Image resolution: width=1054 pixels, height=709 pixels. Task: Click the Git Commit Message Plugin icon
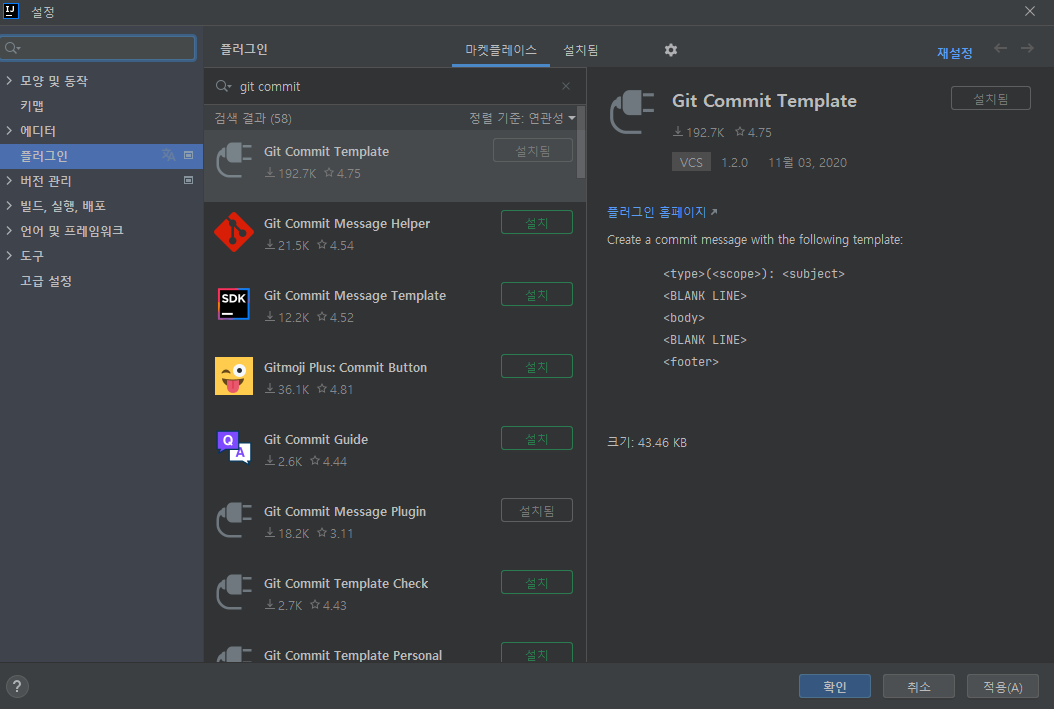(233, 520)
